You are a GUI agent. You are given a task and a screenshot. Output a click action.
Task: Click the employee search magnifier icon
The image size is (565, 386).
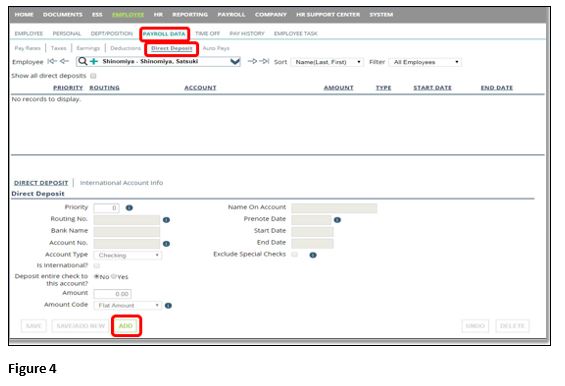[x=83, y=61]
